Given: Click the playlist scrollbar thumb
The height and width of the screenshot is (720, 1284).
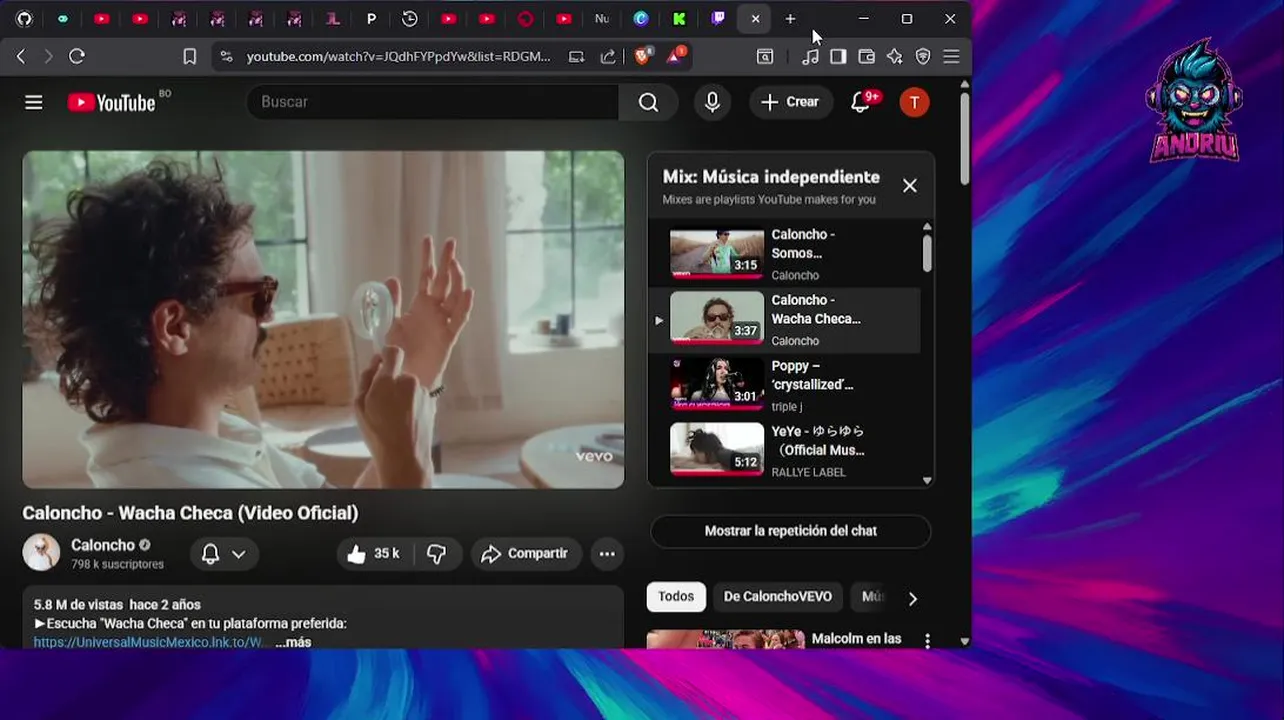Looking at the screenshot, I should (x=927, y=252).
